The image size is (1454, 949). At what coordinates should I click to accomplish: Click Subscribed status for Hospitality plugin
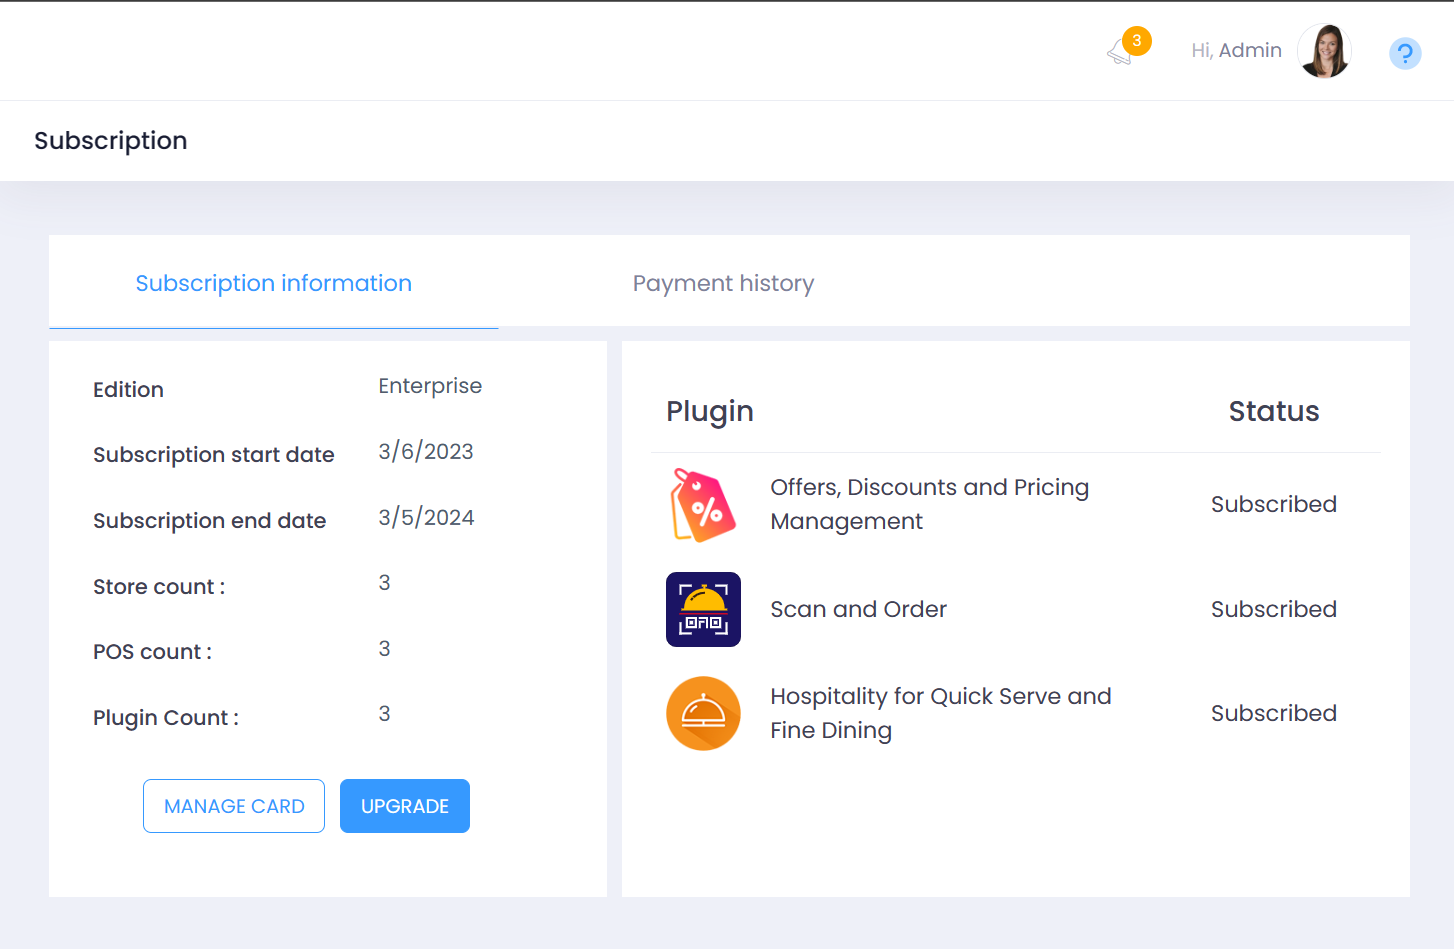coord(1273,713)
